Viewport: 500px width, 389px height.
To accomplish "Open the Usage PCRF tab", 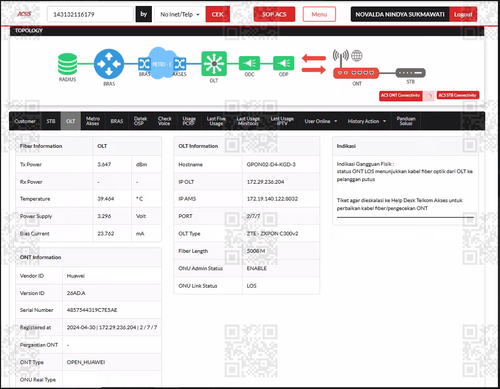I will click(x=189, y=121).
